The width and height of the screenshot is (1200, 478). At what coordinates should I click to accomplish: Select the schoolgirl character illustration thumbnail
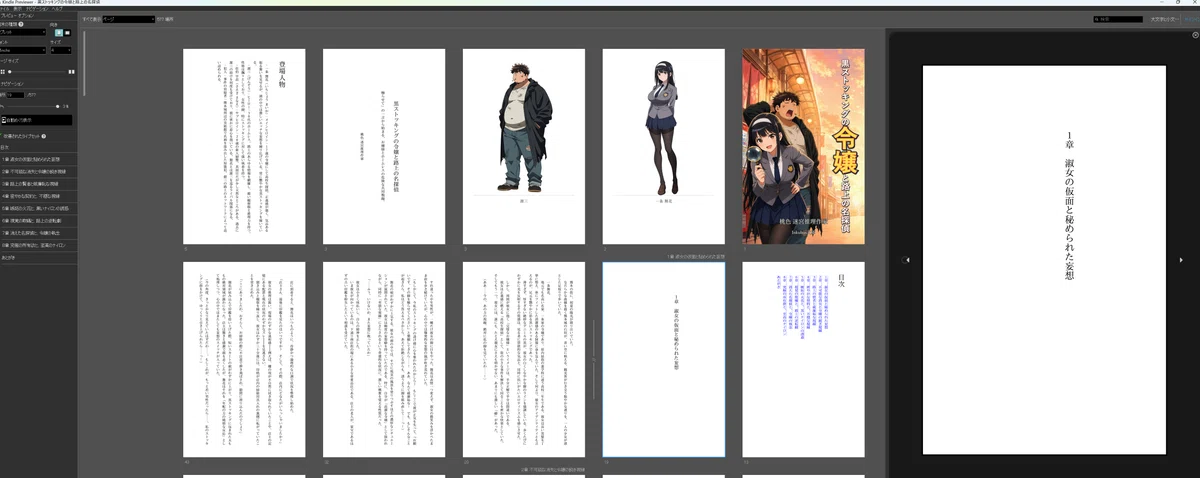(x=663, y=146)
